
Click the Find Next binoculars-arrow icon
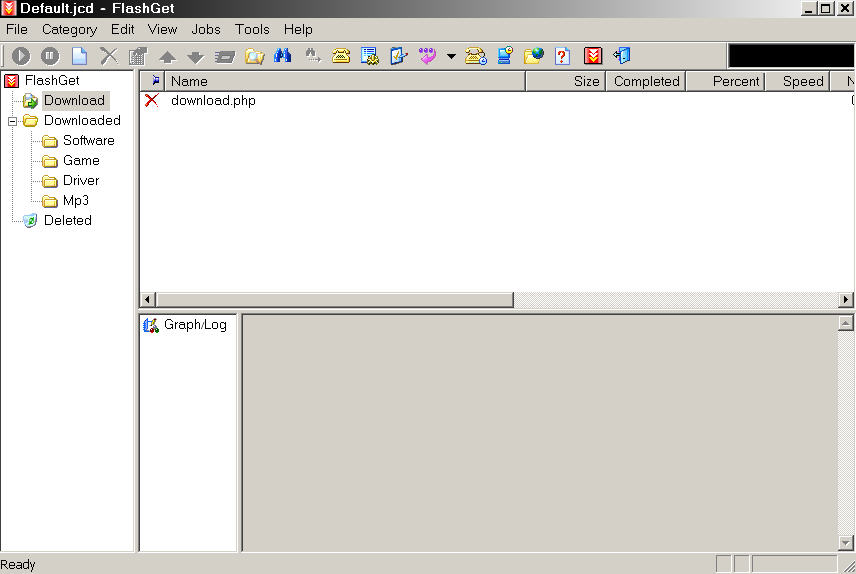pyautogui.click(x=312, y=56)
